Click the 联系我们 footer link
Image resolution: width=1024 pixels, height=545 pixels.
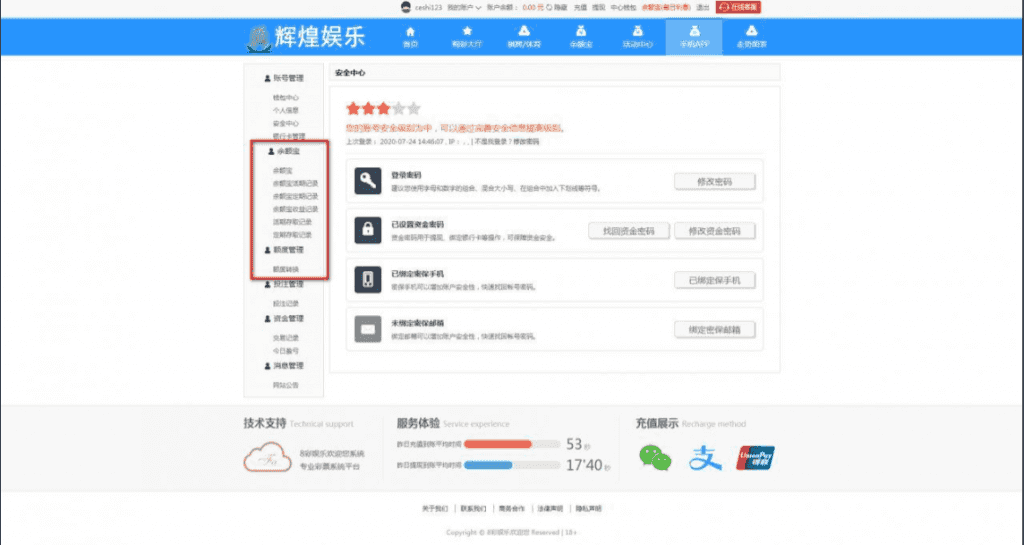[x=473, y=508]
